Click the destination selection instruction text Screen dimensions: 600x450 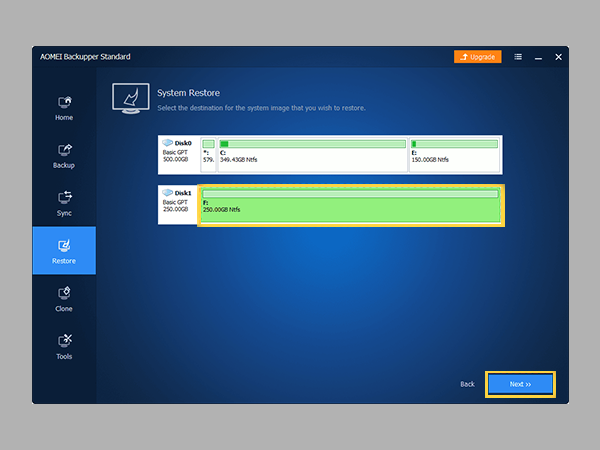pos(261,108)
